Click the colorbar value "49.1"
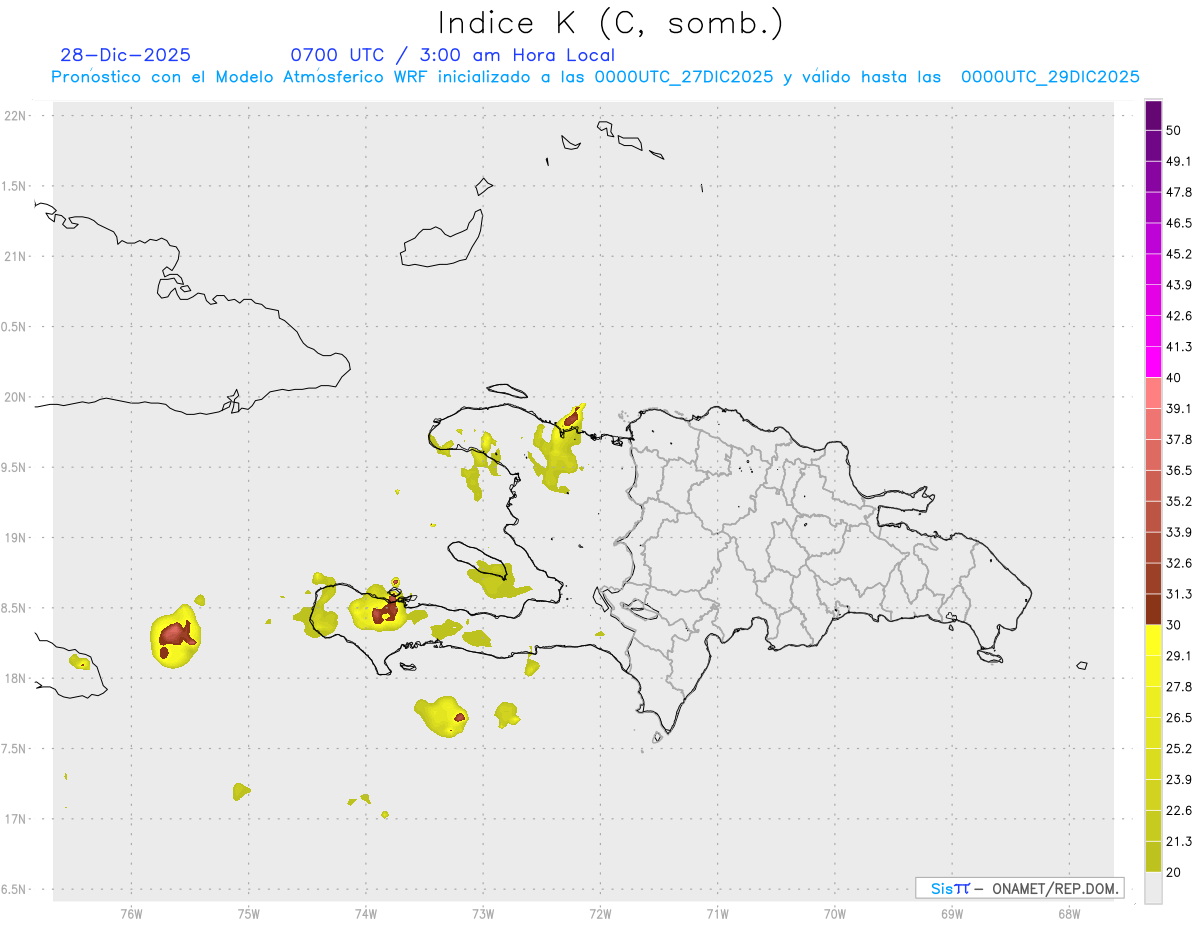Viewport: 1200px width, 927px height. pyautogui.click(x=1178, y=161)
